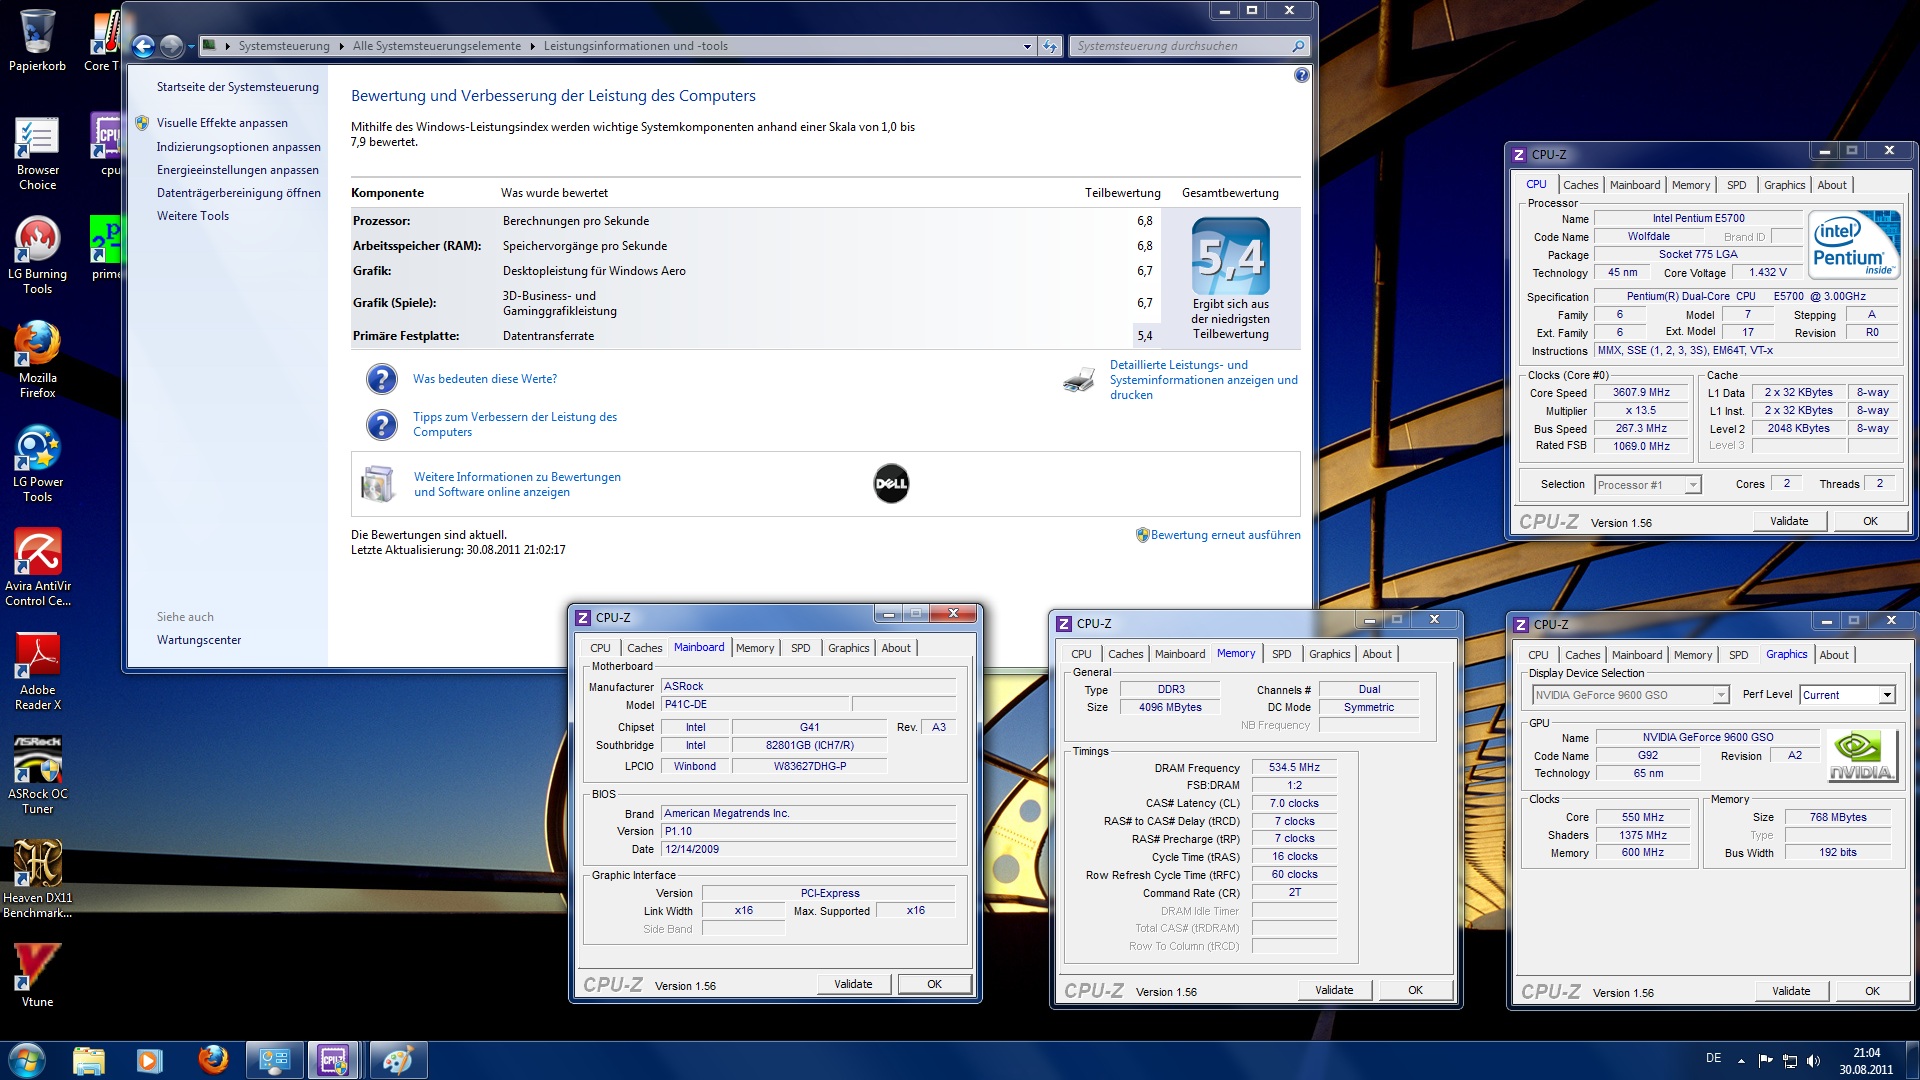Open Vtune desktop icon
1920x1080 pixels.
37,975
